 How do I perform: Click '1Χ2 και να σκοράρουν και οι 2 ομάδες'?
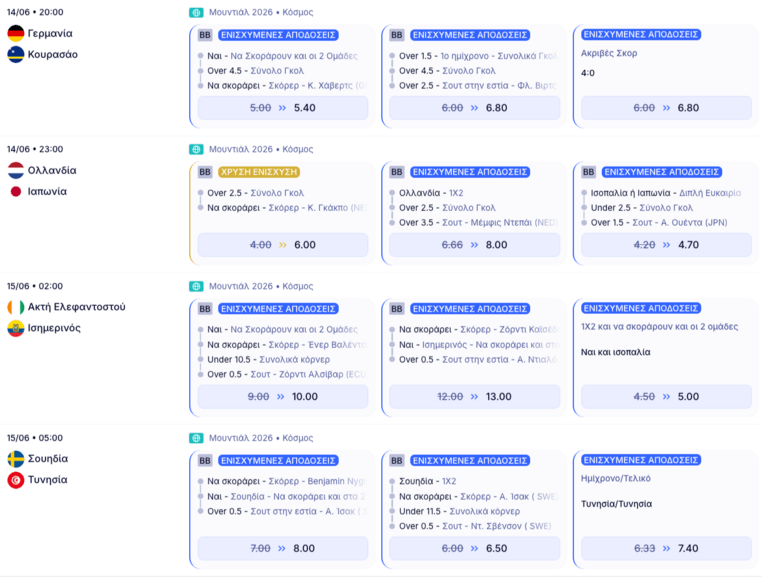659,327
